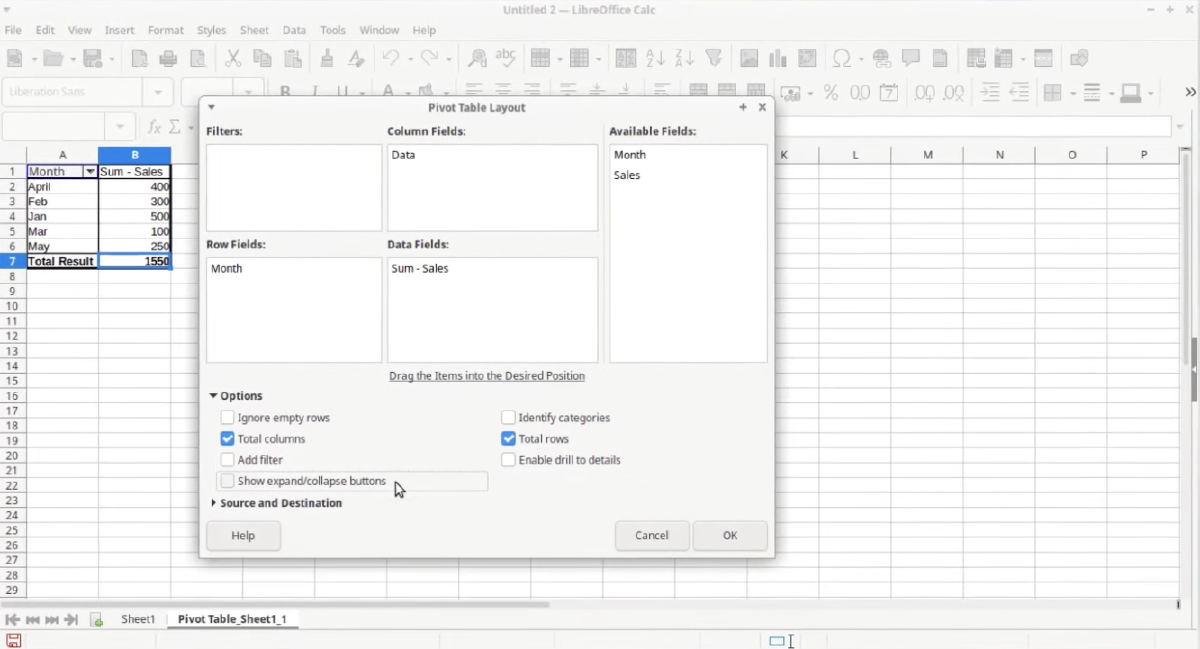Insert a comment
The height and width of the screenshot is (649, 1200).
click(x=911, y=58)
